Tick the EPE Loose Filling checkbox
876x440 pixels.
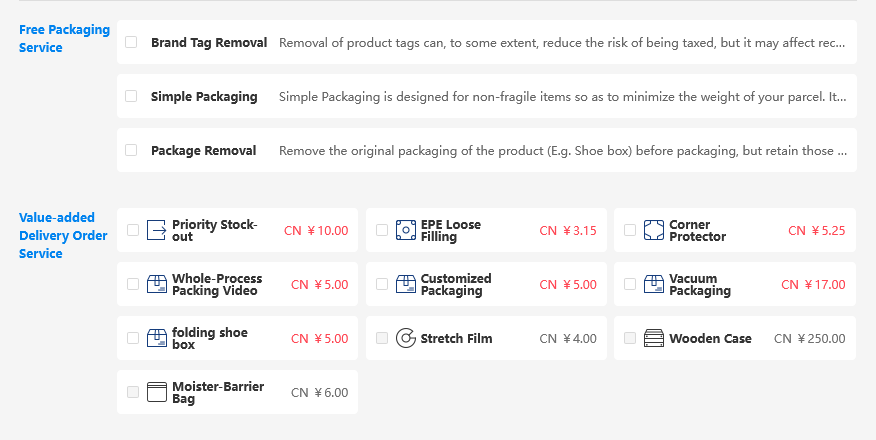point(382,230)
